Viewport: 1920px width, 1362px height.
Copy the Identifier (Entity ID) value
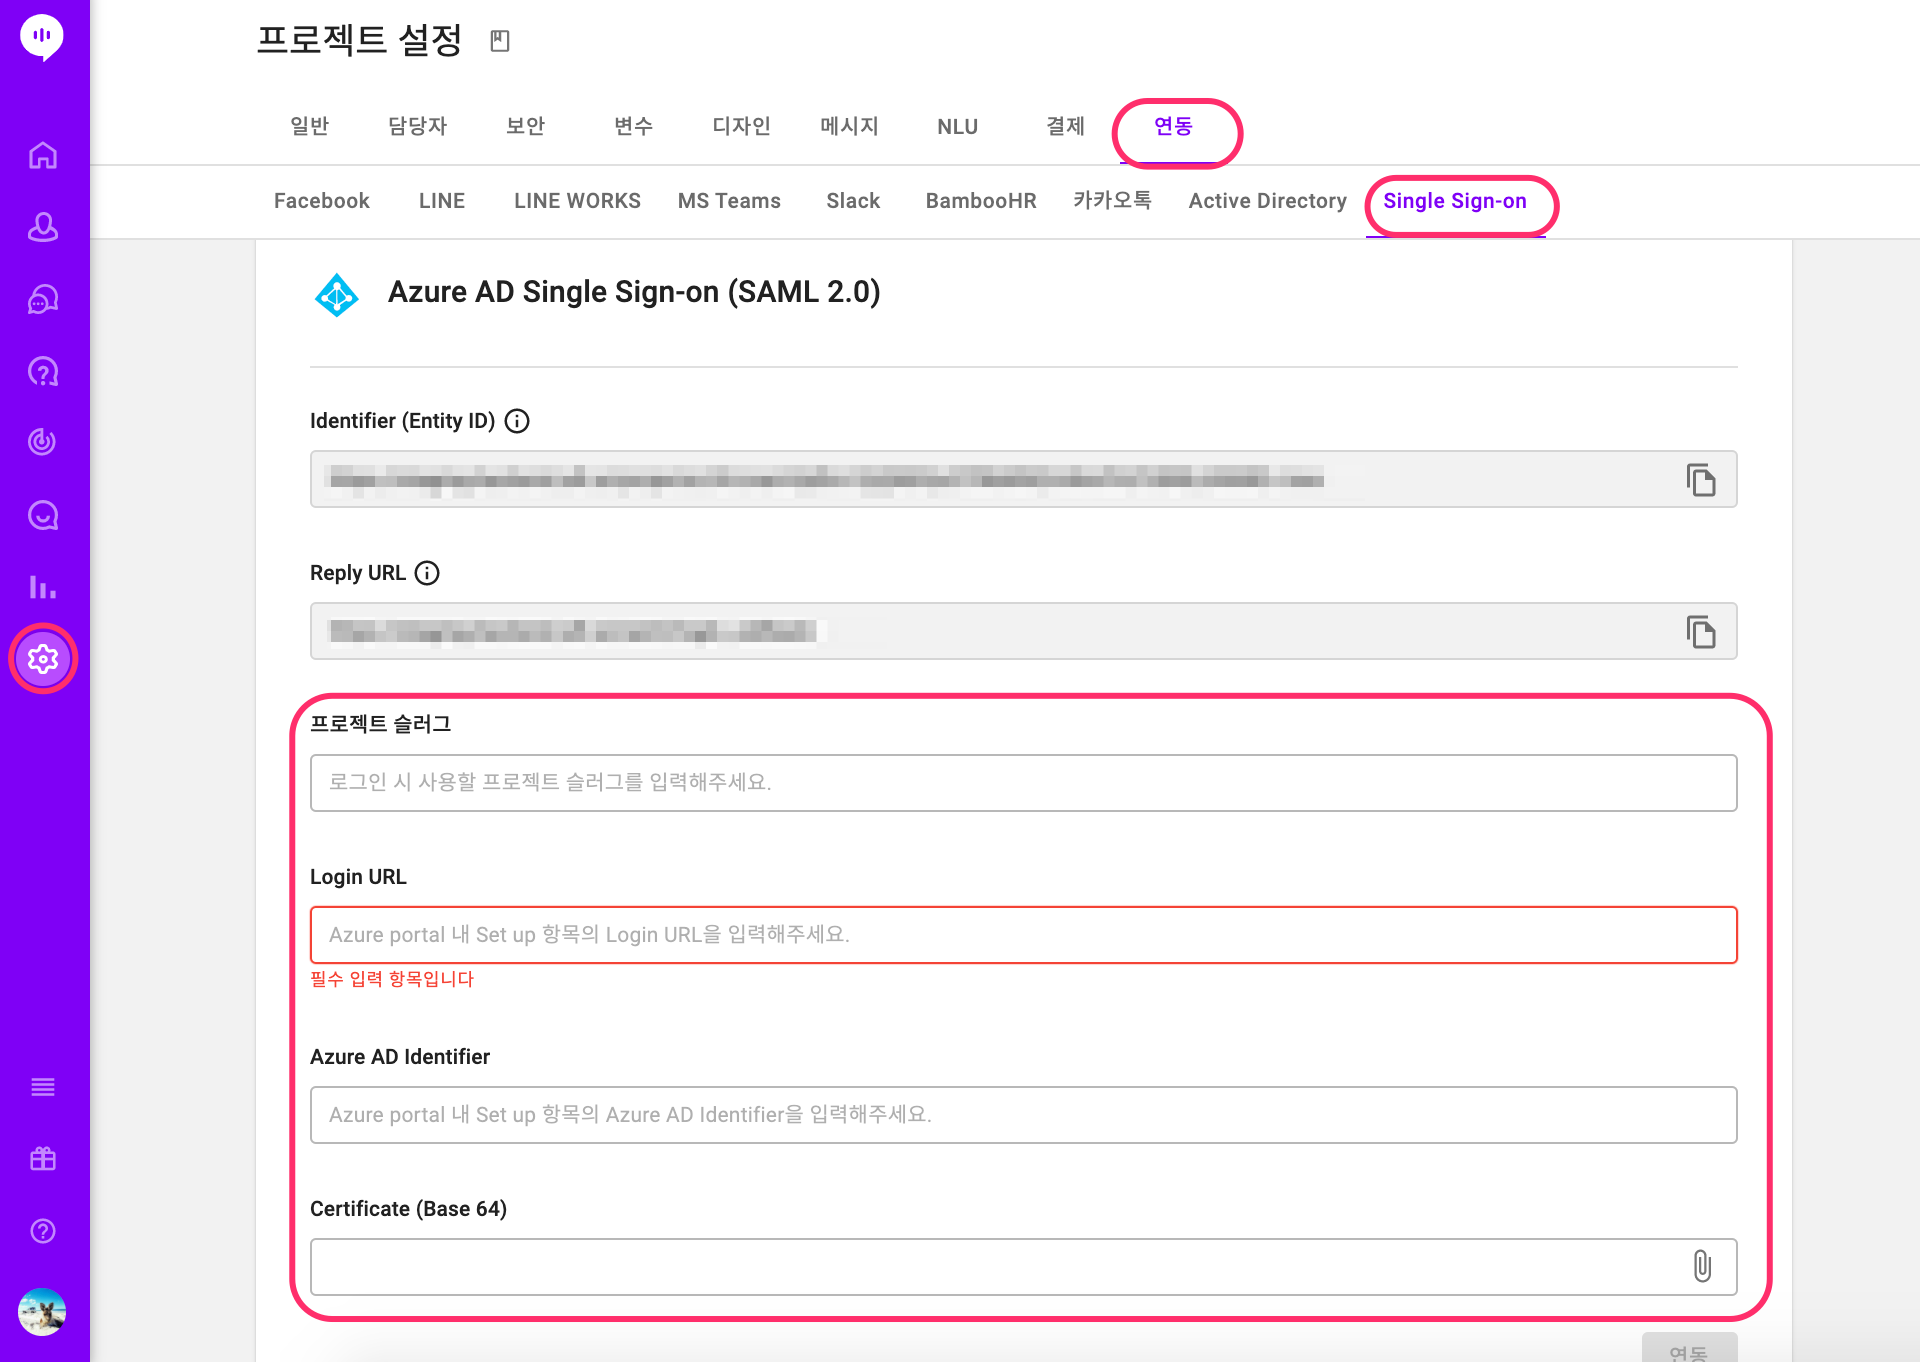pos(1701,480)
